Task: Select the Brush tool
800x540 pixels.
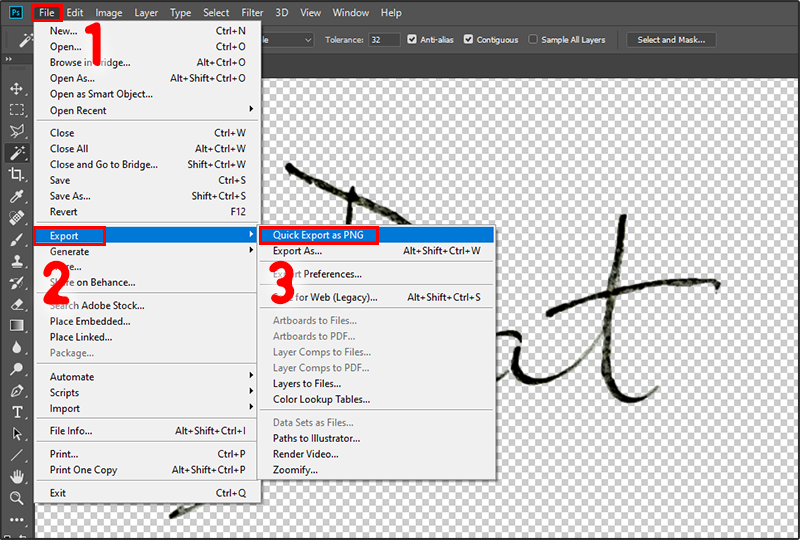Action: [16, 239]
